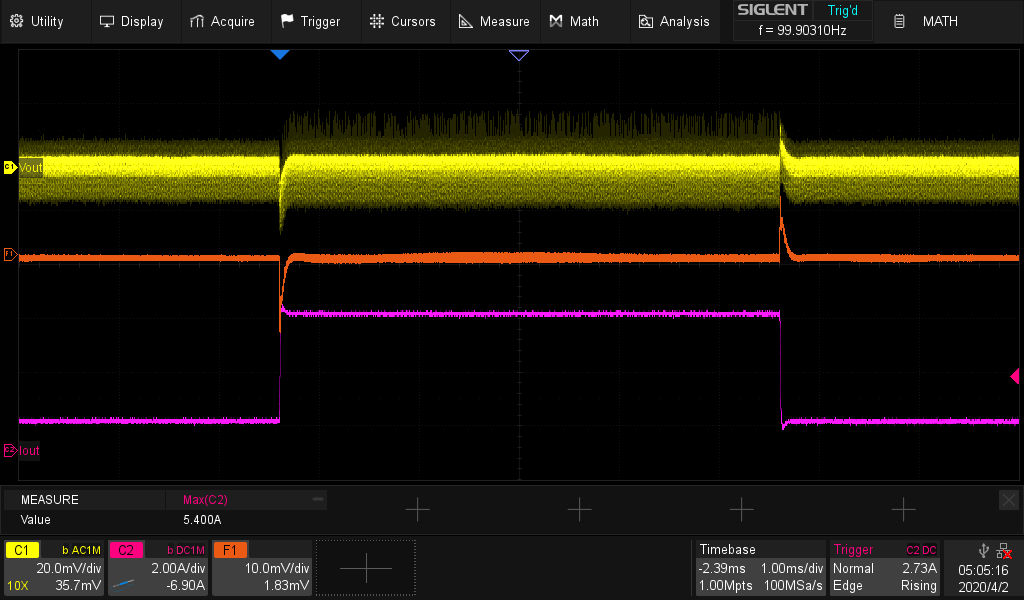Viewport: 1024px width, 600px height.
Task: Click the pink trigger level arrow
Action: click(x=1015, y=376)
